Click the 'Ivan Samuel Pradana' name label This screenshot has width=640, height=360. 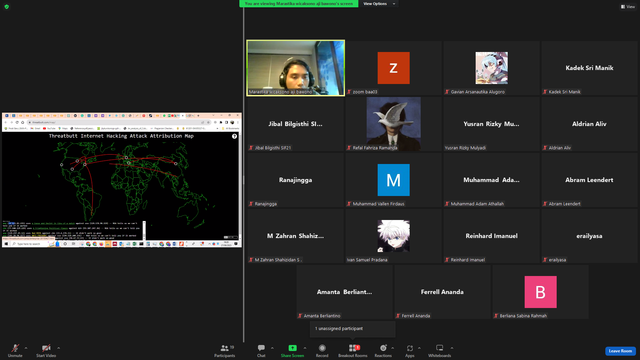(x=367, y=260)
